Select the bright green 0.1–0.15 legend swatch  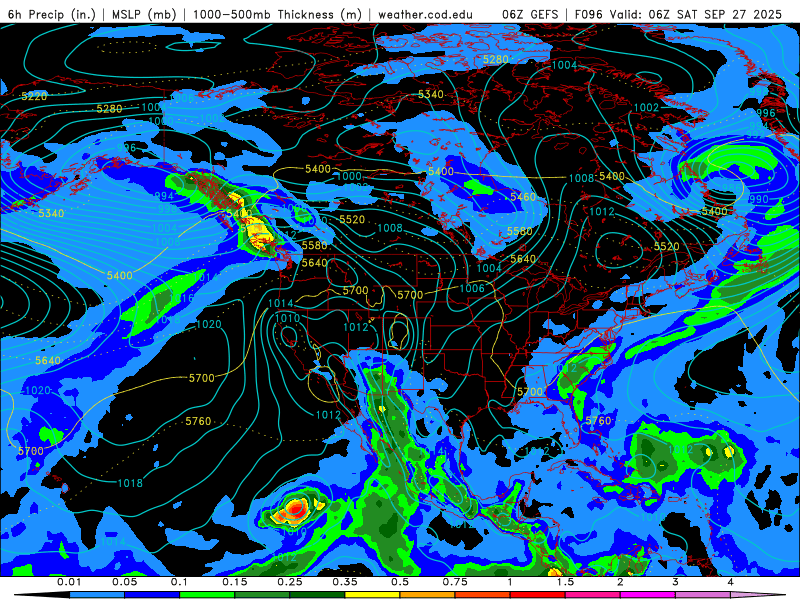click(207, 595)
